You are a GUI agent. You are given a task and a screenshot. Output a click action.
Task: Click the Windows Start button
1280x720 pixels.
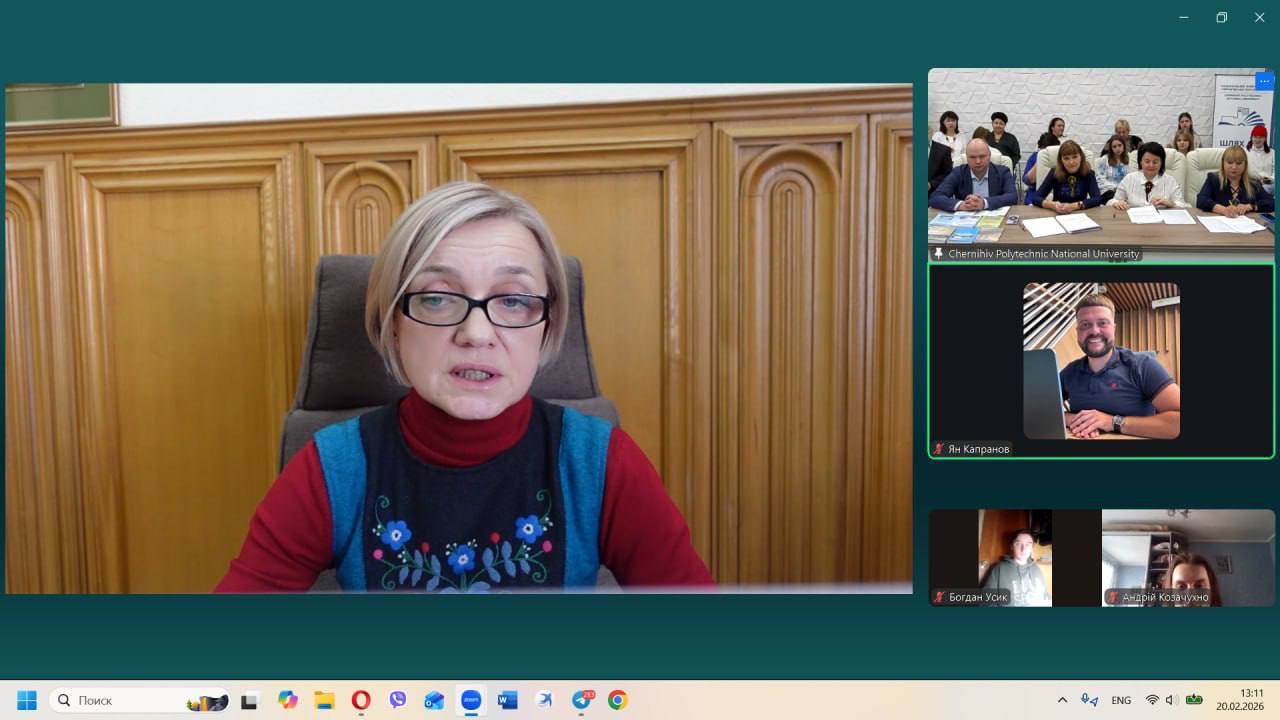pyautogui.click(x=27, y=700)
